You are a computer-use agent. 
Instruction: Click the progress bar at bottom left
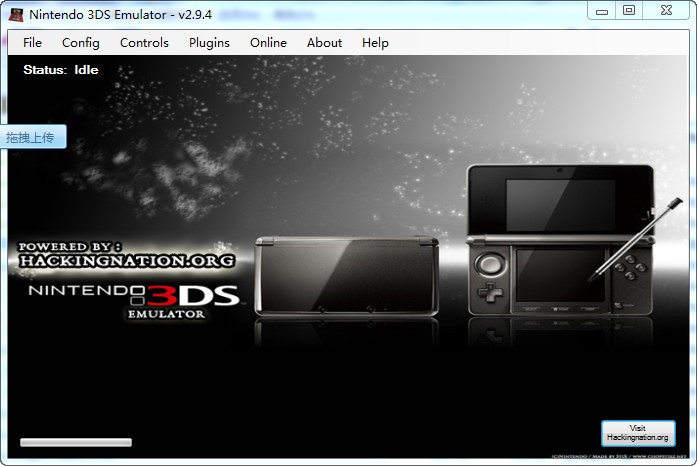(76, 442)
